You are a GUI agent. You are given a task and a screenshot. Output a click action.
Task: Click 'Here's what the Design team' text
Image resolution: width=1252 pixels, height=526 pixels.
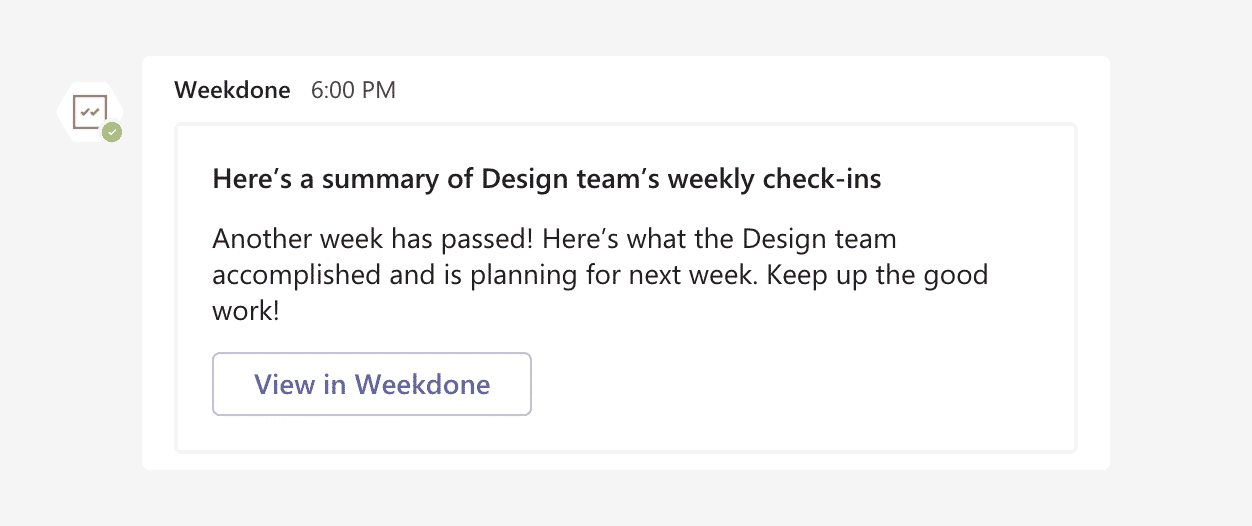745,240
